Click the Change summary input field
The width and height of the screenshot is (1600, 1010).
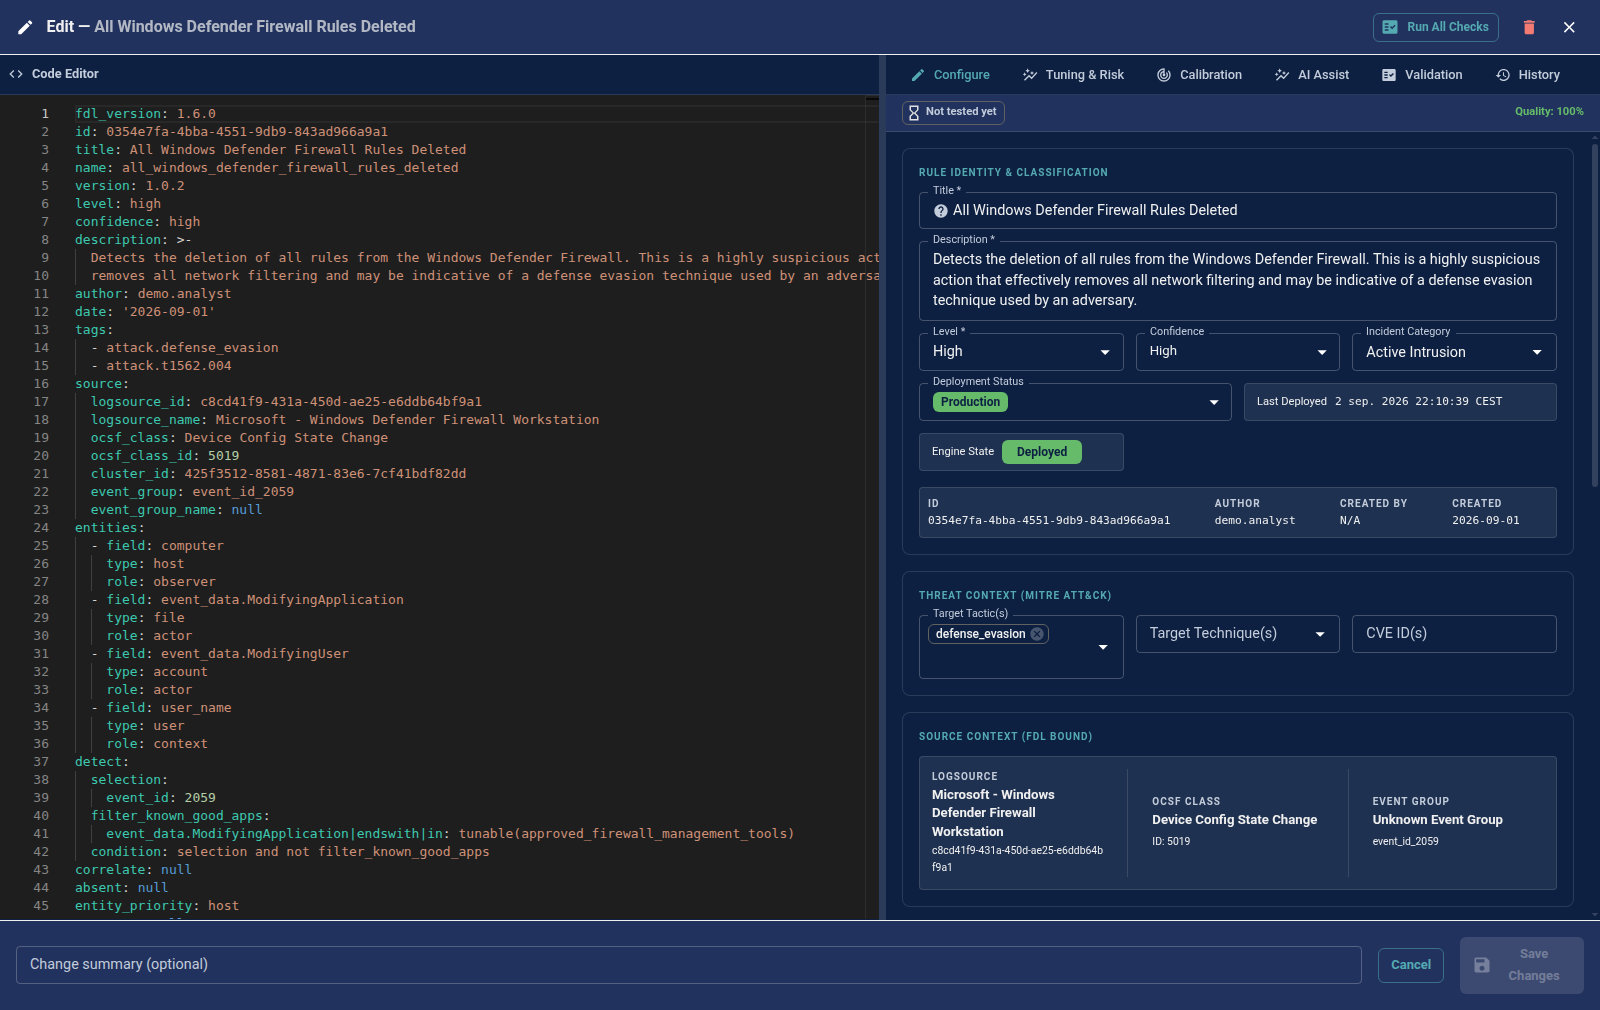689,965
